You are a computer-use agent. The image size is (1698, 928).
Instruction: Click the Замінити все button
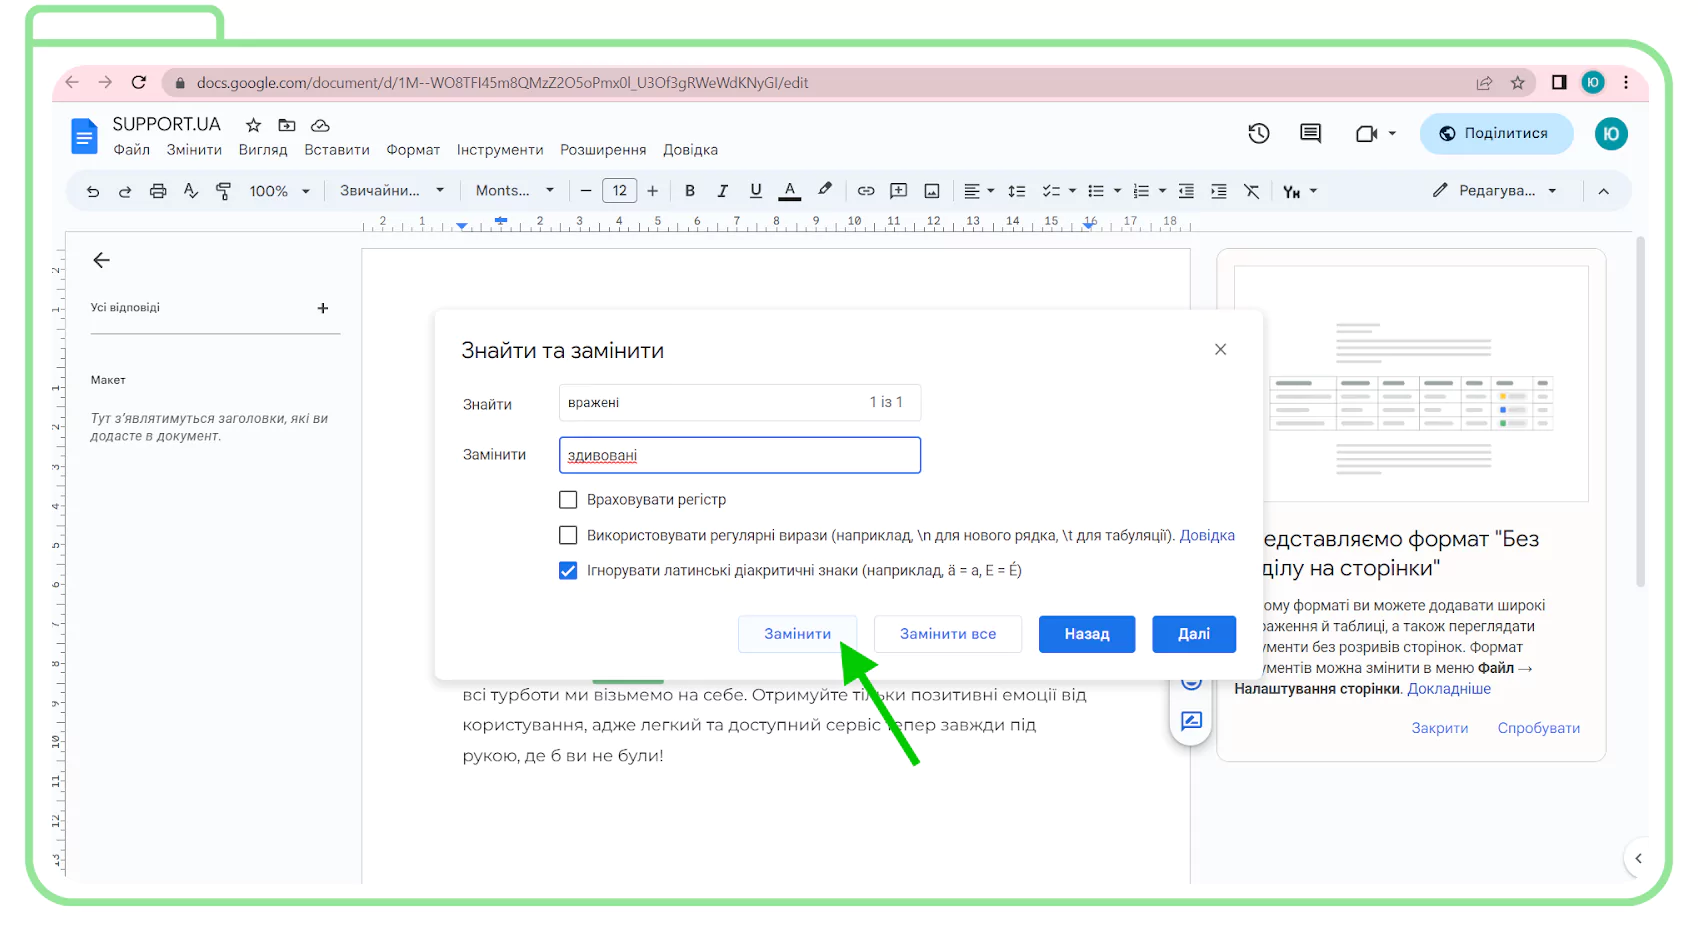tap(948, 634)
